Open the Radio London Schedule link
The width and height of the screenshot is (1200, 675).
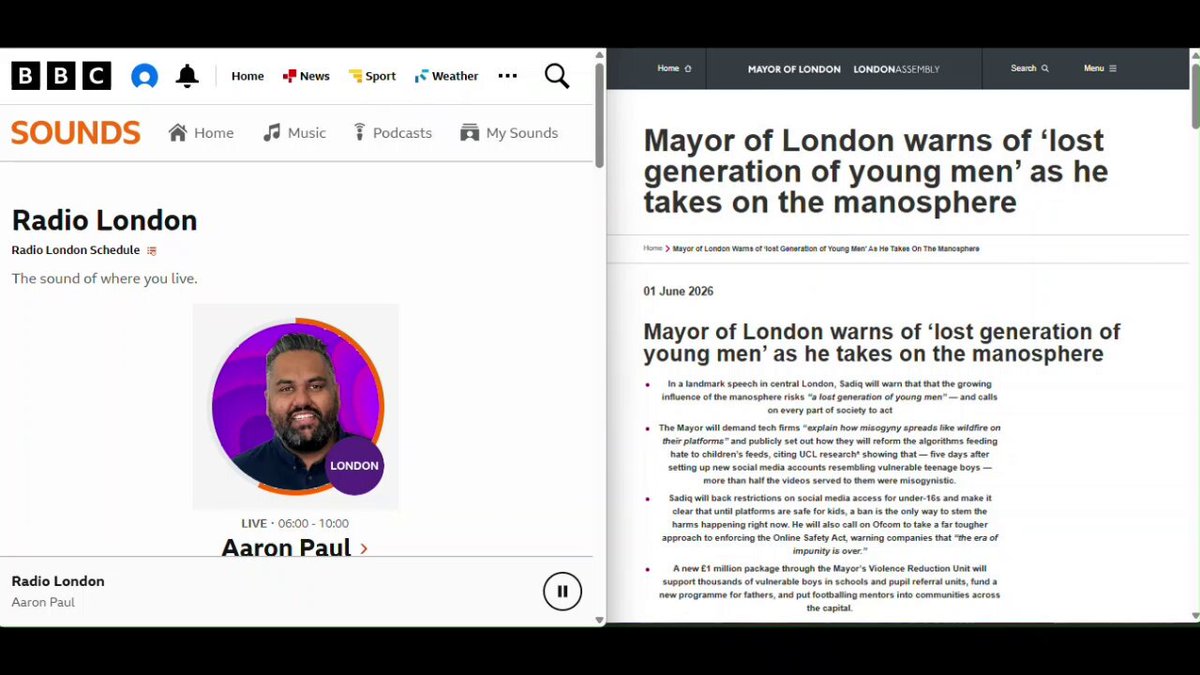pos(76,250)
